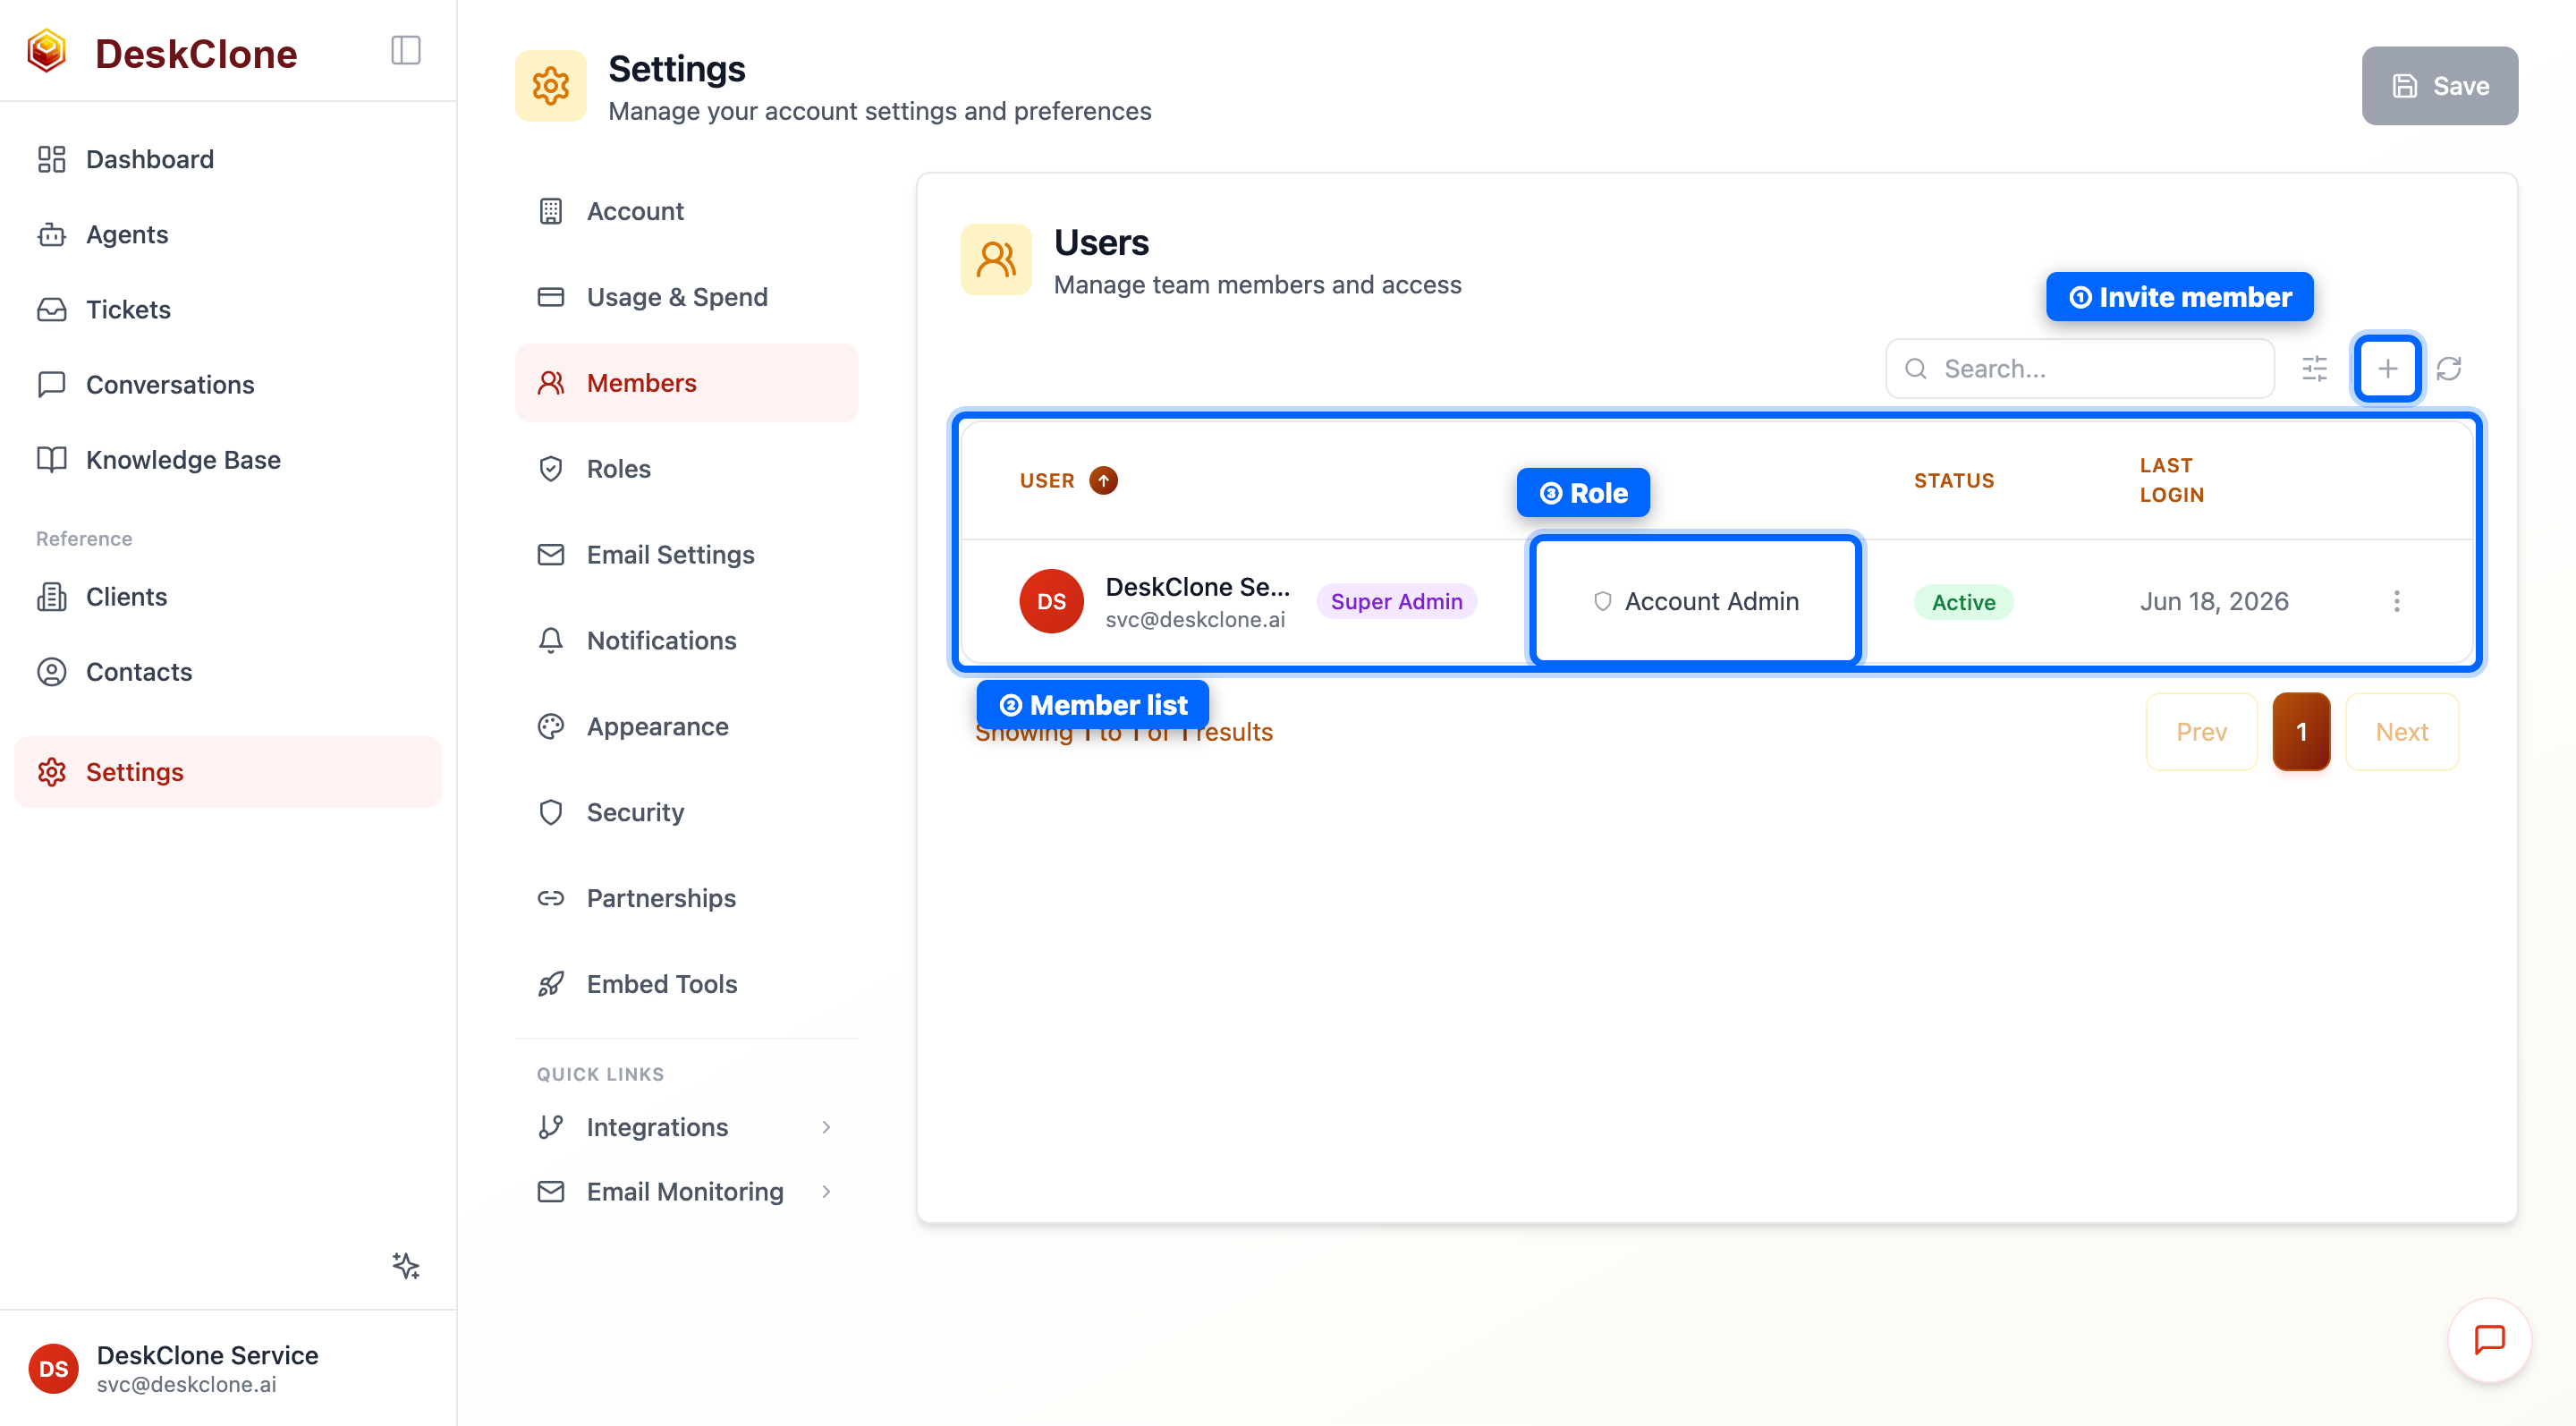Click the DS member avatar in table
Screen dimensions: 2576x1426
pos(1051,601)
